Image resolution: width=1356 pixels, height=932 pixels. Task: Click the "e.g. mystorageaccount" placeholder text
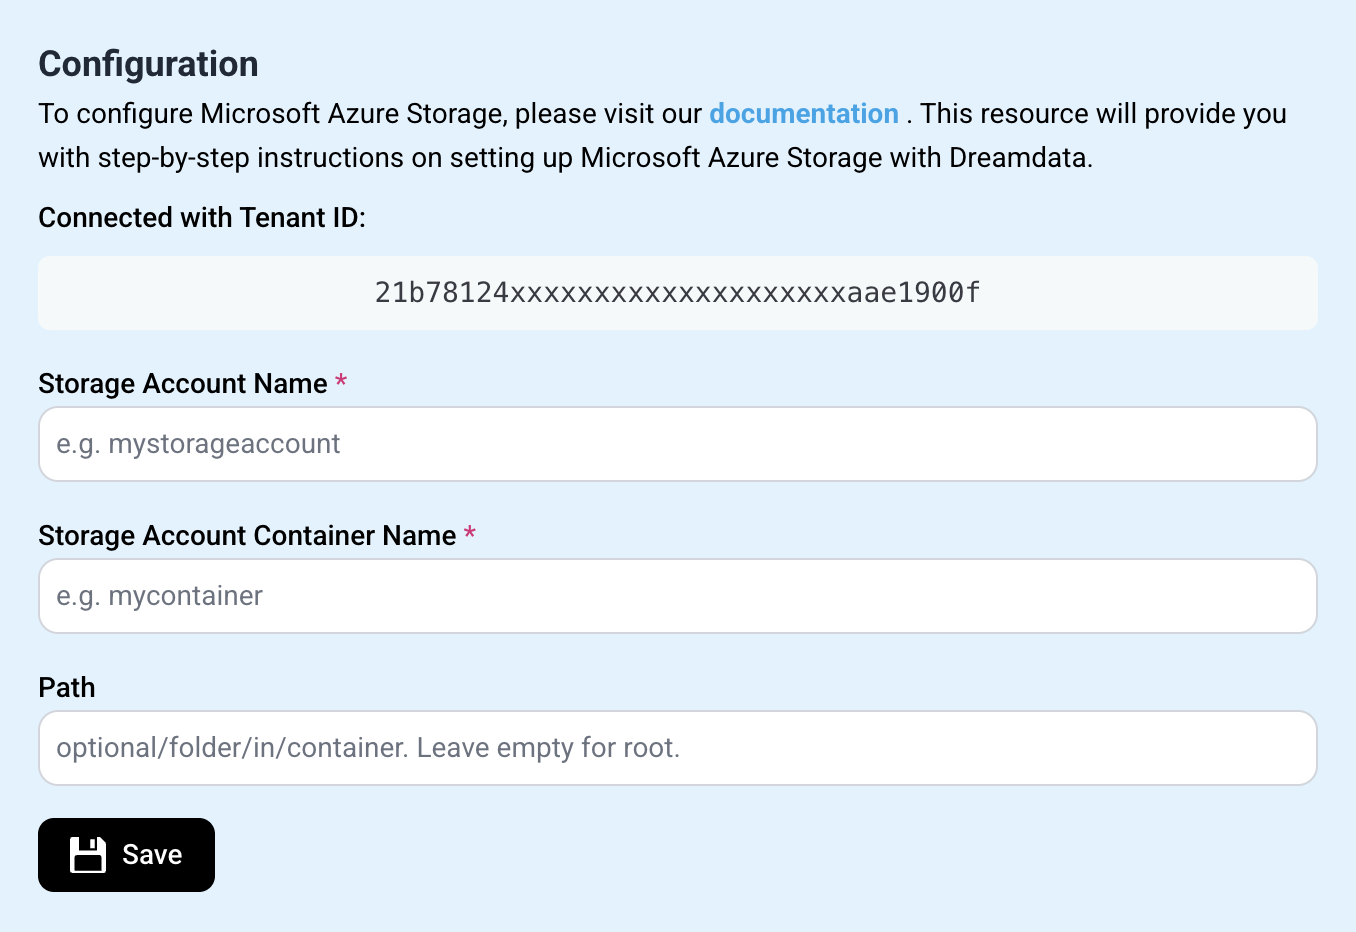[x=198, y=444]
